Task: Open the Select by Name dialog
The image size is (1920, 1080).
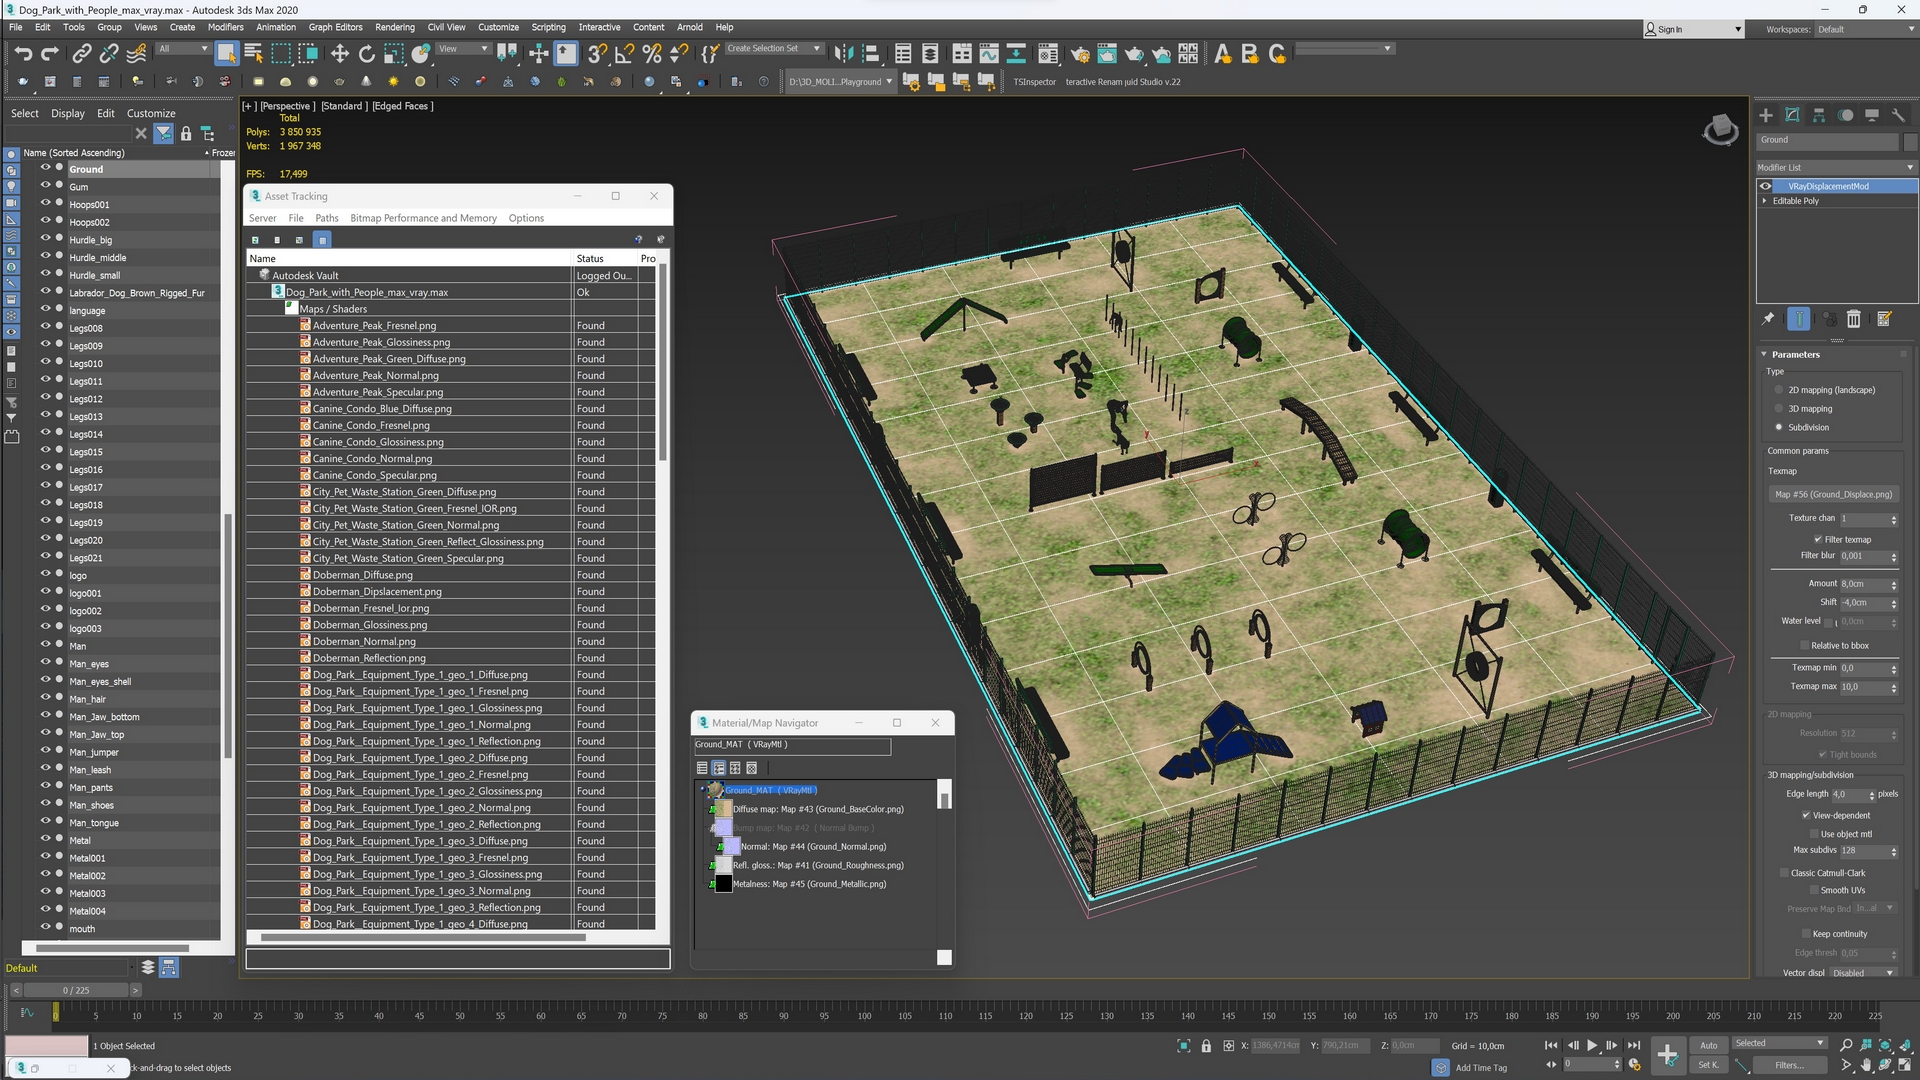Action: coord(253,53)
